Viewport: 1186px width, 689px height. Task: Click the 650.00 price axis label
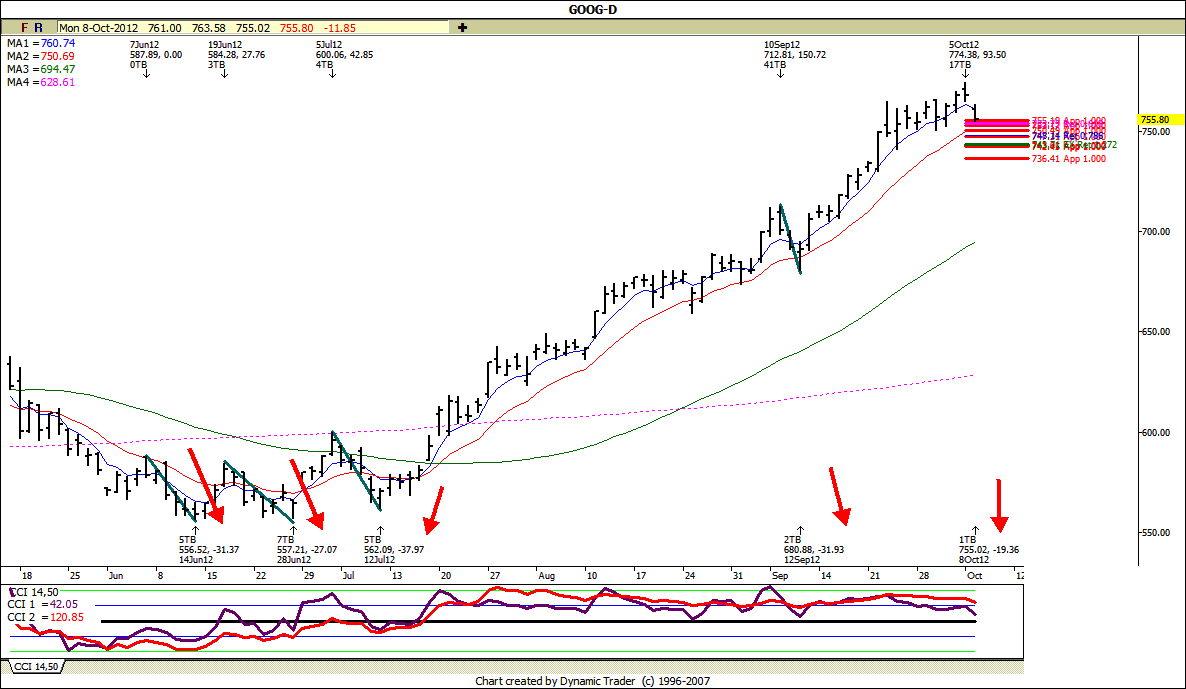coord(1155,331)
